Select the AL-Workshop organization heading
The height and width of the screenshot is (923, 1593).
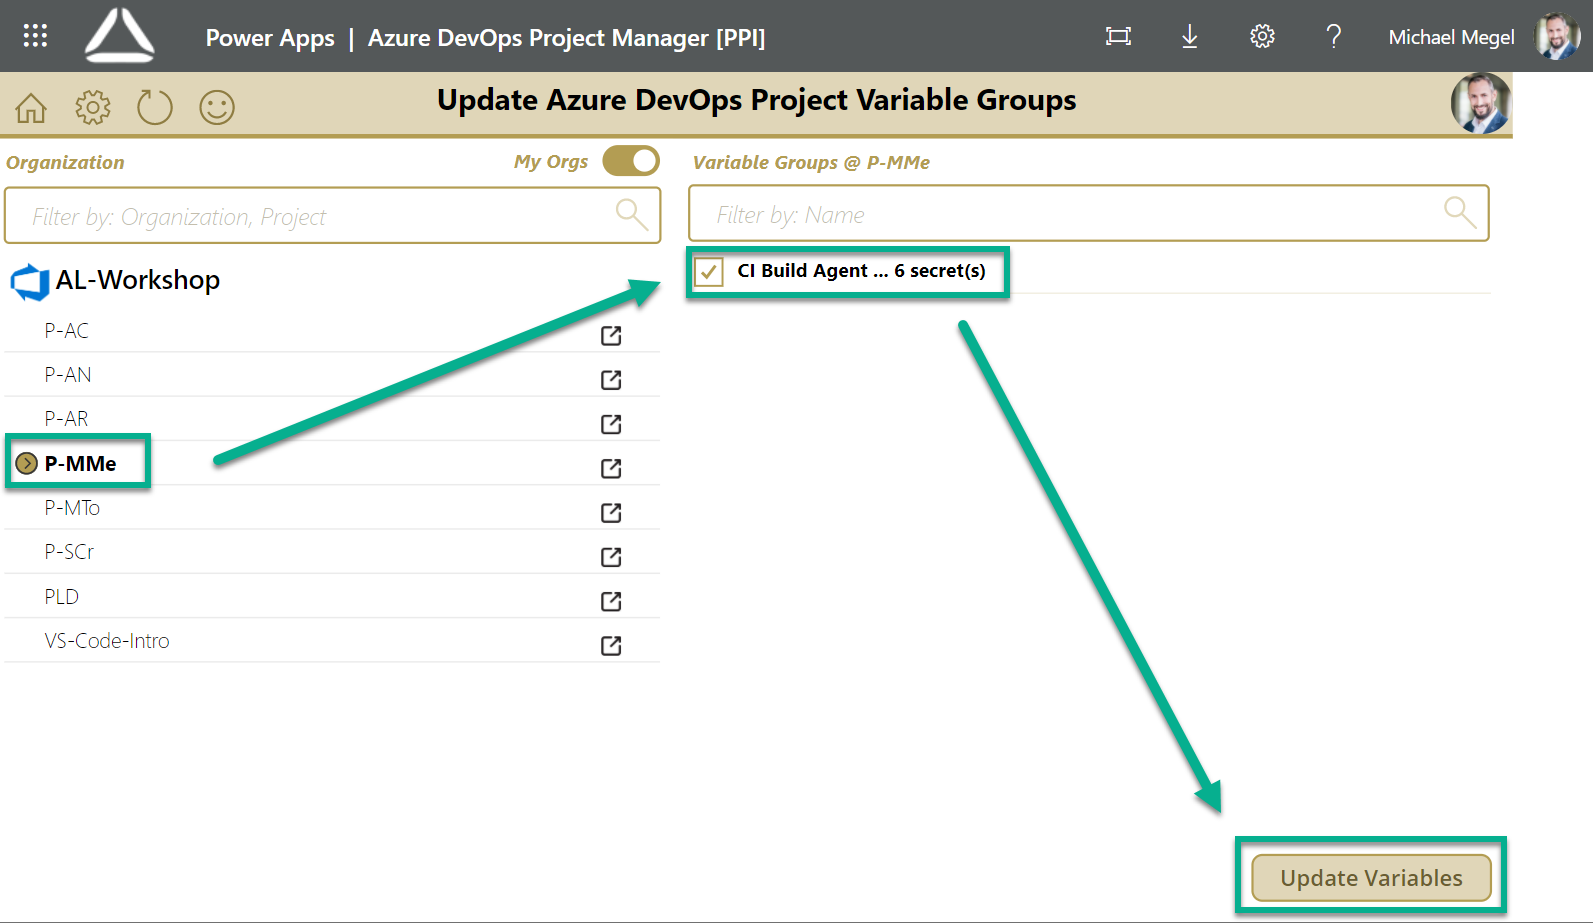(138, 280)
